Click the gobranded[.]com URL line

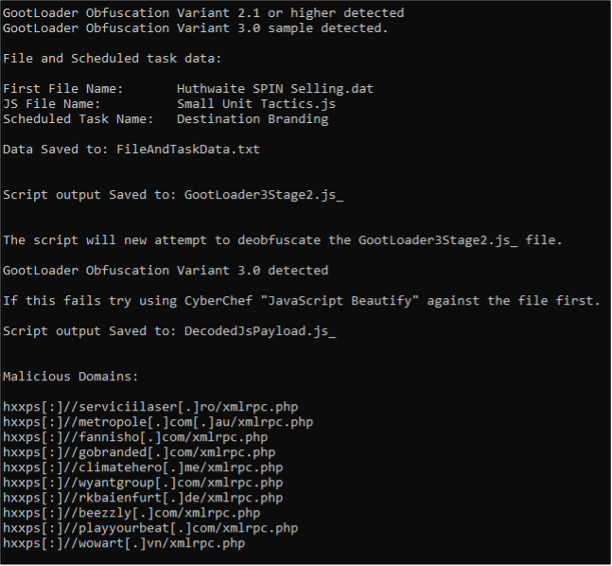[139, 453]
